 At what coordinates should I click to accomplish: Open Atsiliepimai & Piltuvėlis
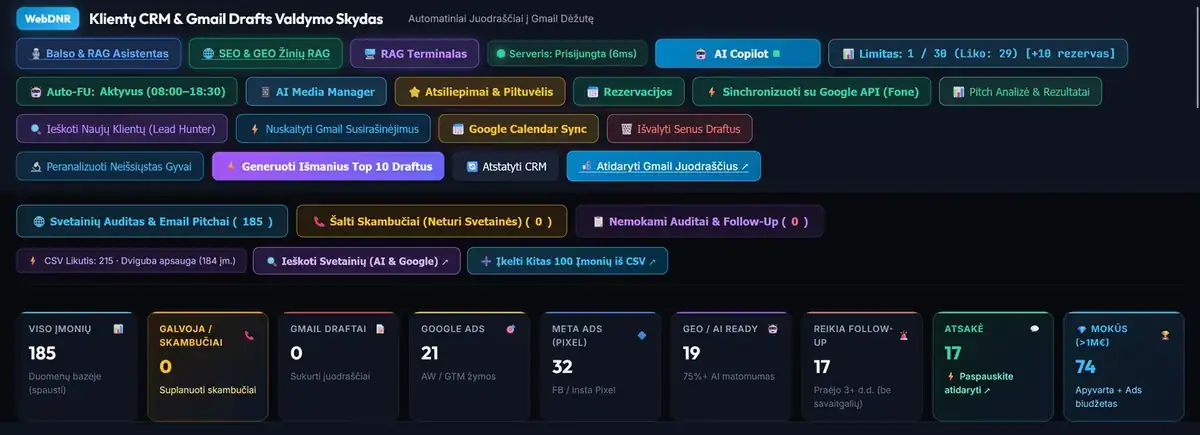coord(480,92)
